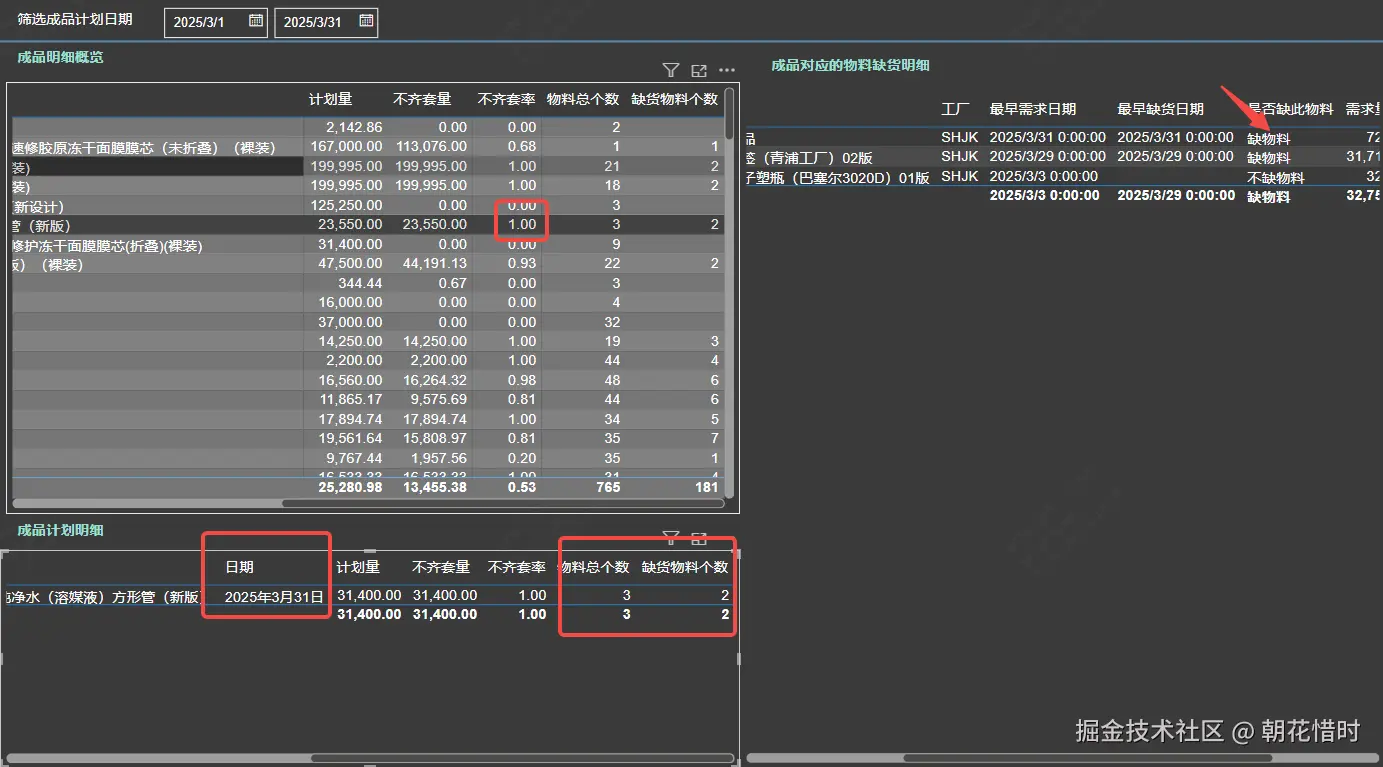This screenshot has height=767, width=1383.
Task: Click total plan quantity 25,280.98
Action: [350, 488]
